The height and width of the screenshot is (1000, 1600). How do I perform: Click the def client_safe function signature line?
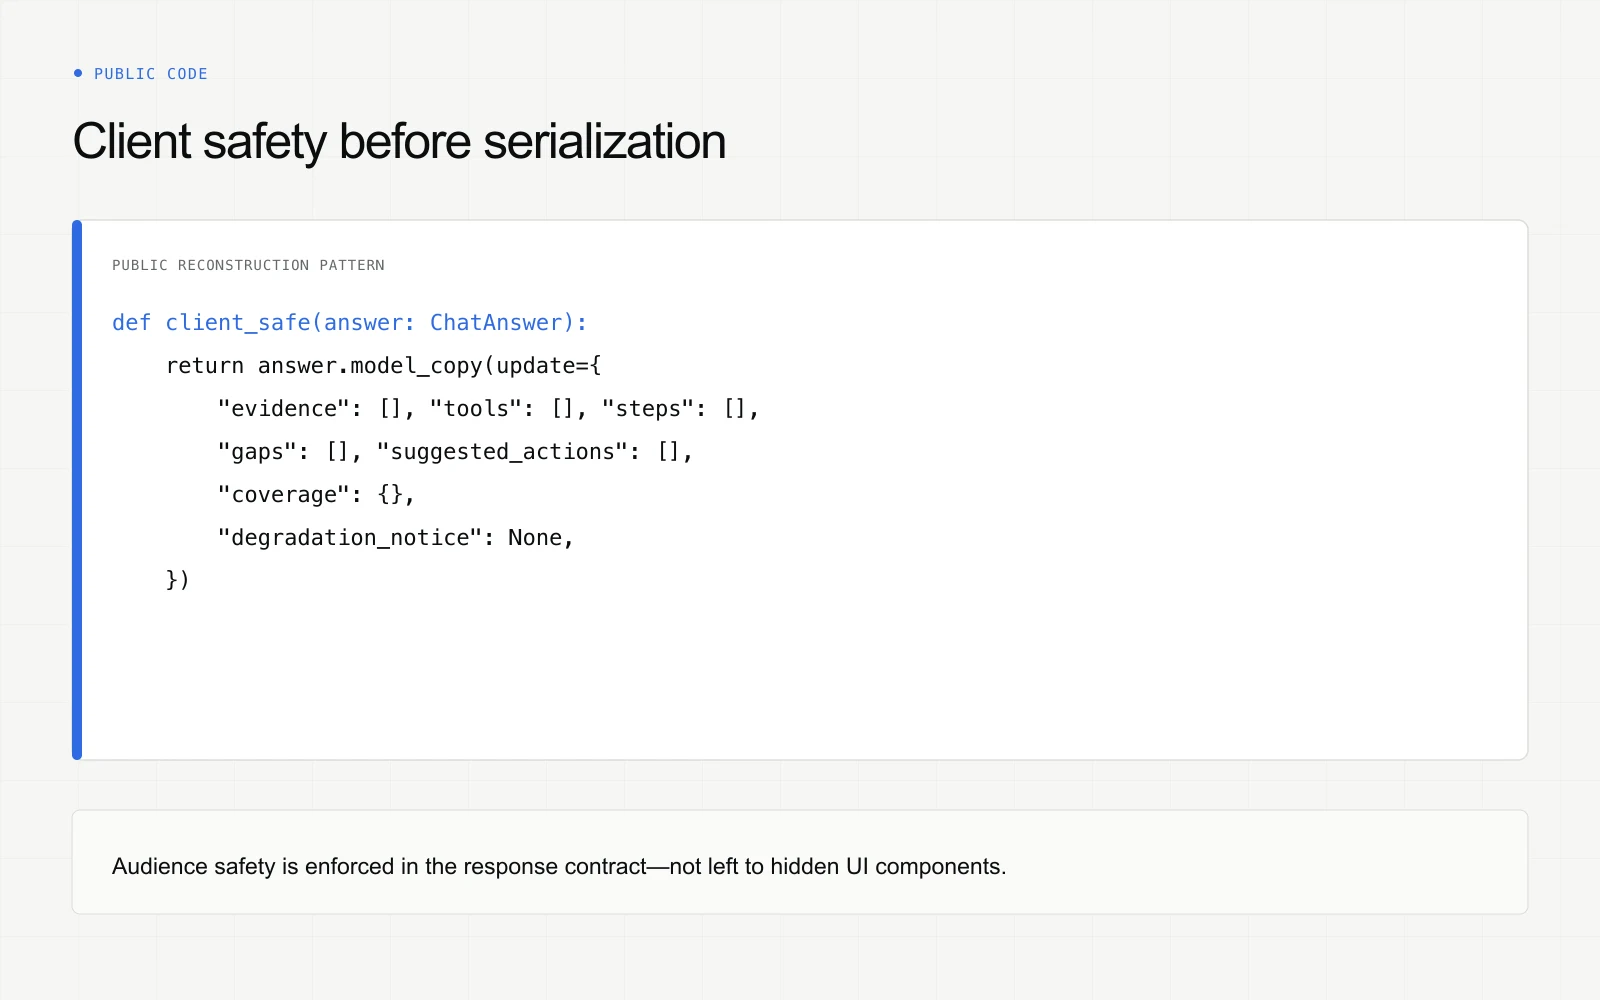pyautogui.click(x=349, y=323)
